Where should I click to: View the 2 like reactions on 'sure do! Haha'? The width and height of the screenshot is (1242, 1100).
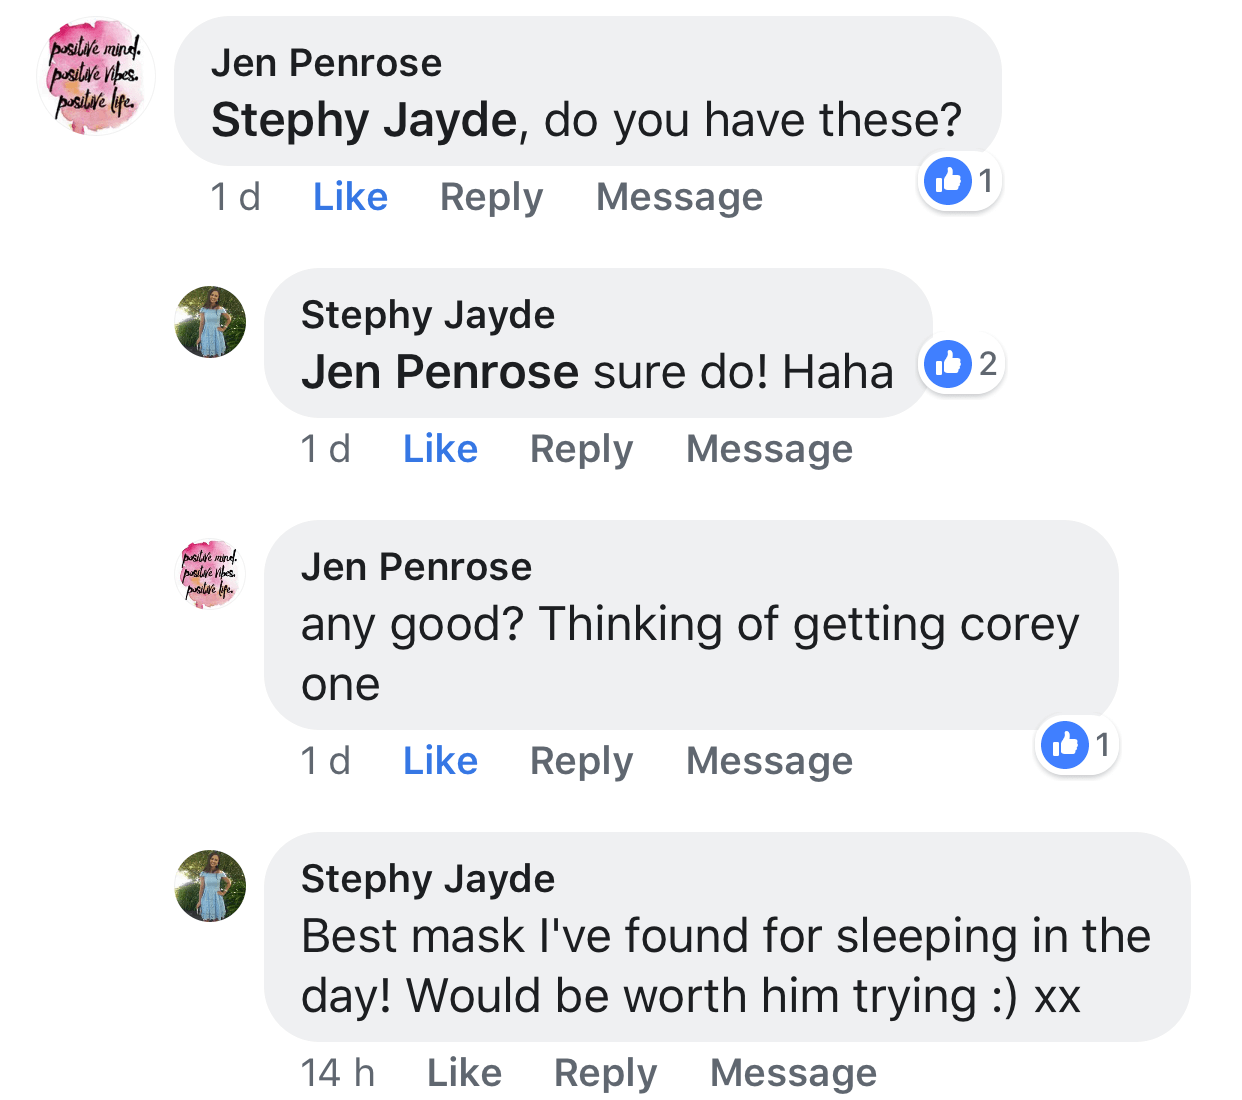tap(961, 364)
